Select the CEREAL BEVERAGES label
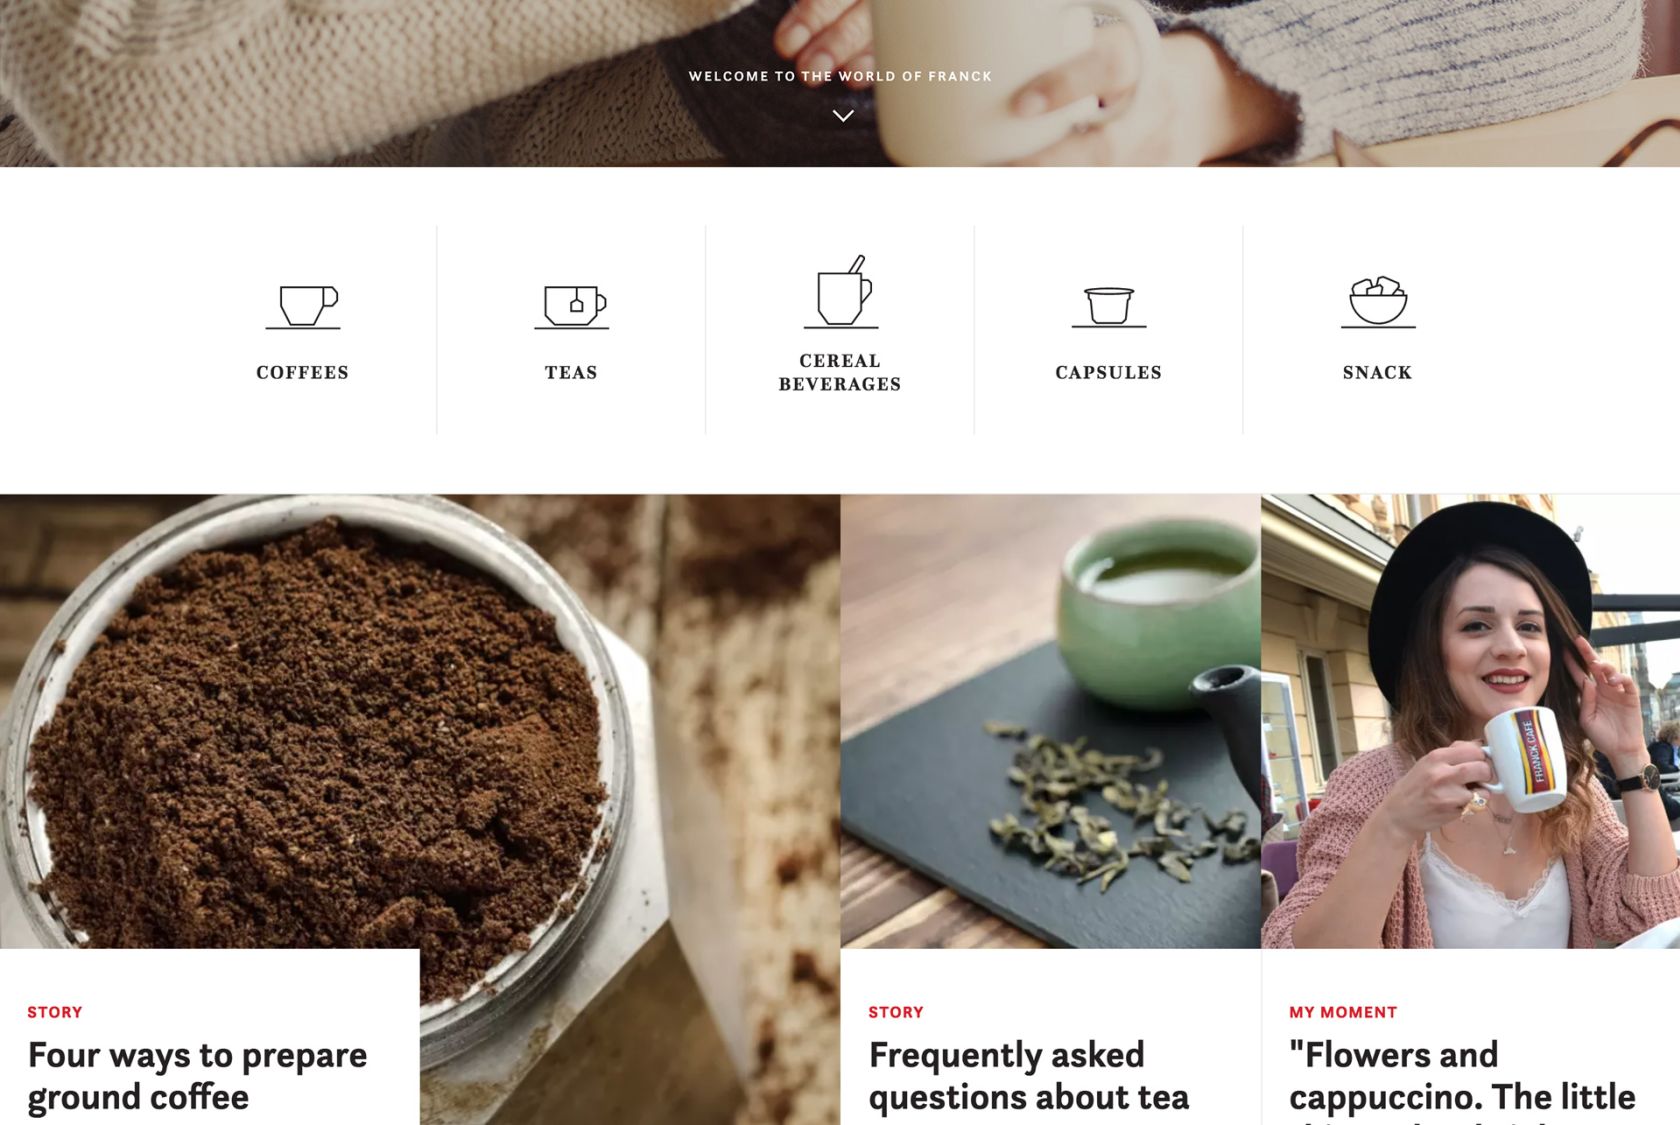 point(840,372)
